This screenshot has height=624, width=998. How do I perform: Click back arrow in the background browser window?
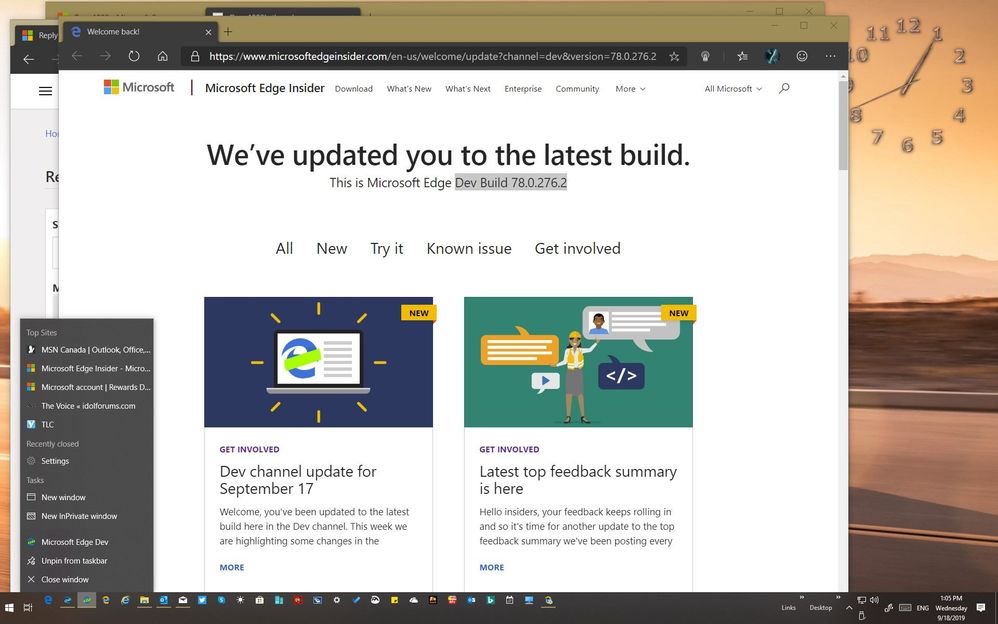tap(29, 59)
